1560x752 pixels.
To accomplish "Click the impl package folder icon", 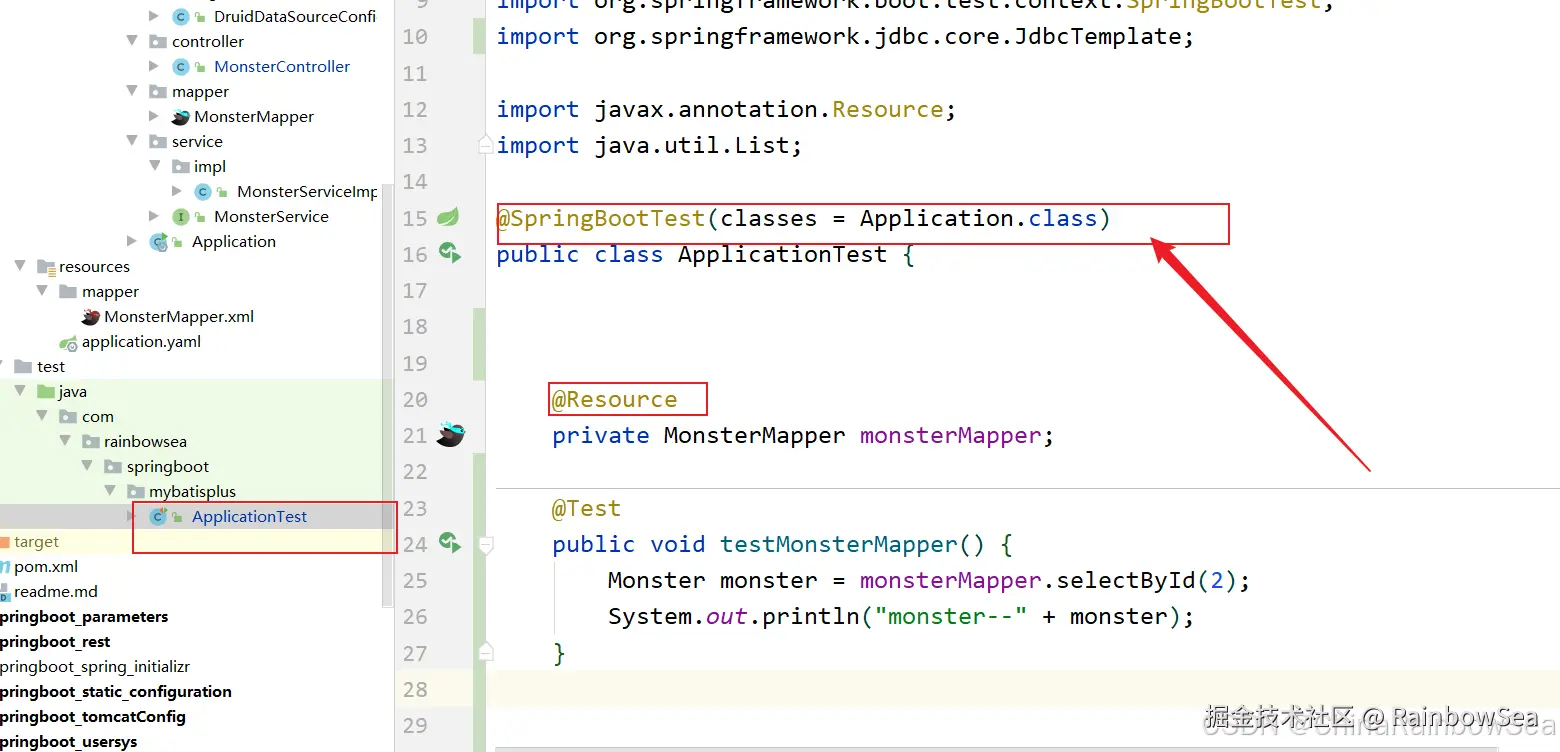I will tap(181, 166).
